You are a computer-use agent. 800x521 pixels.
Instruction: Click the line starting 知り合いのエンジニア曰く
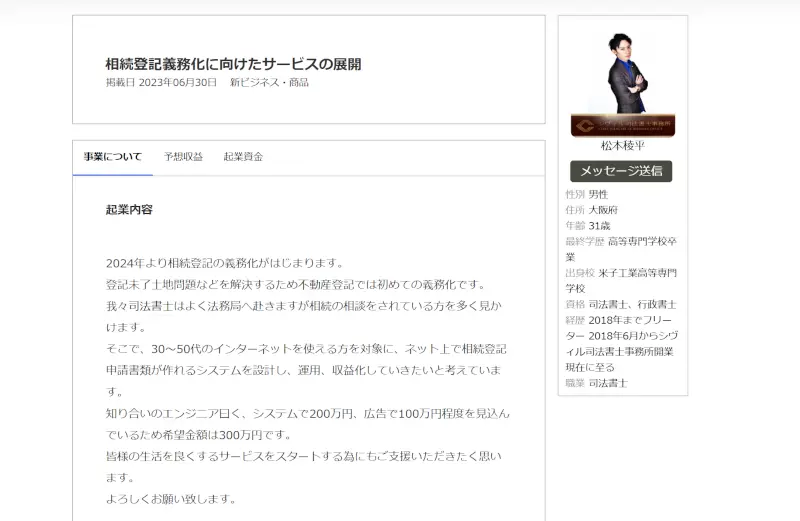point(308,413)
